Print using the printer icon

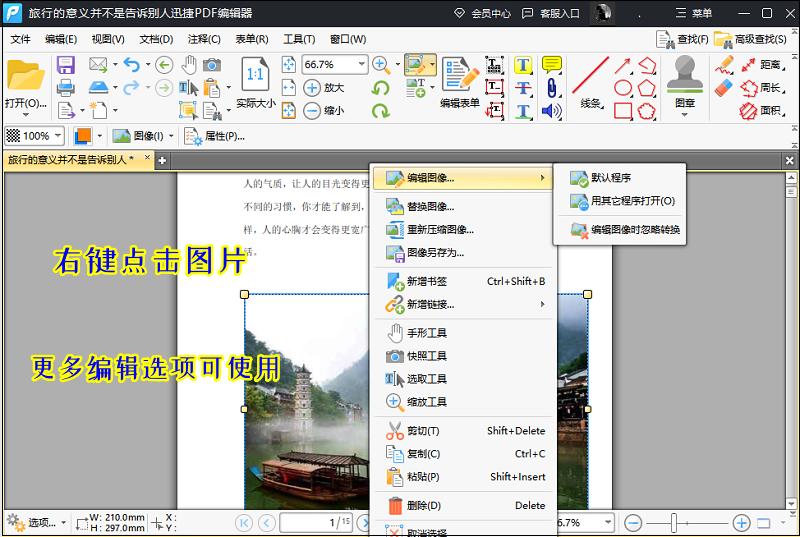pos(66,88)
